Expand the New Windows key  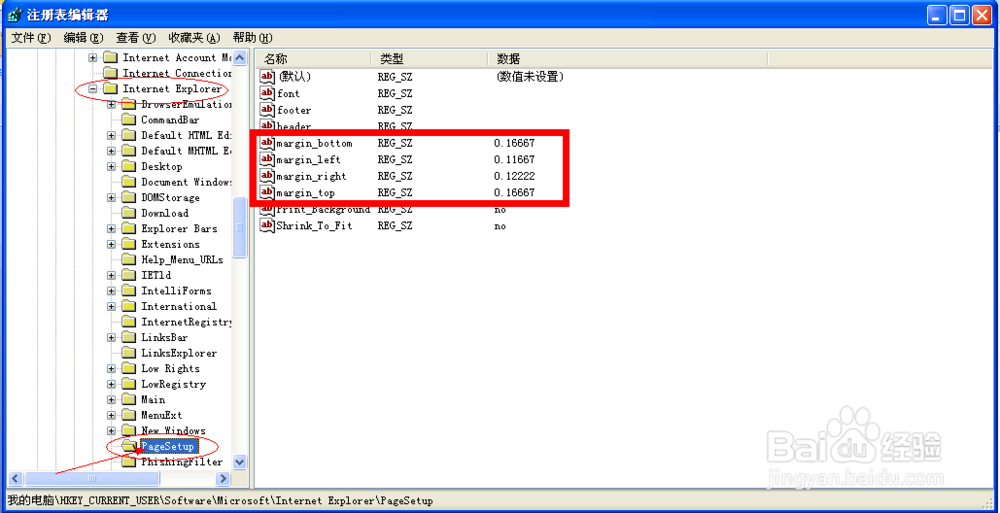tap(111, 431)
